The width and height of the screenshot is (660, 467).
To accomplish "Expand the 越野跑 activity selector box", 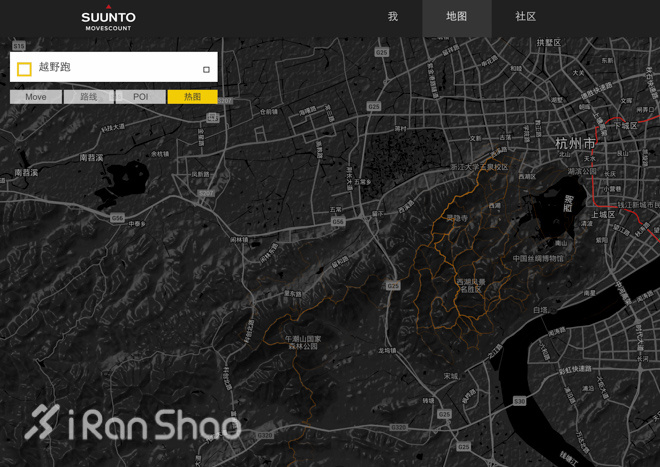I will (114, 67).
